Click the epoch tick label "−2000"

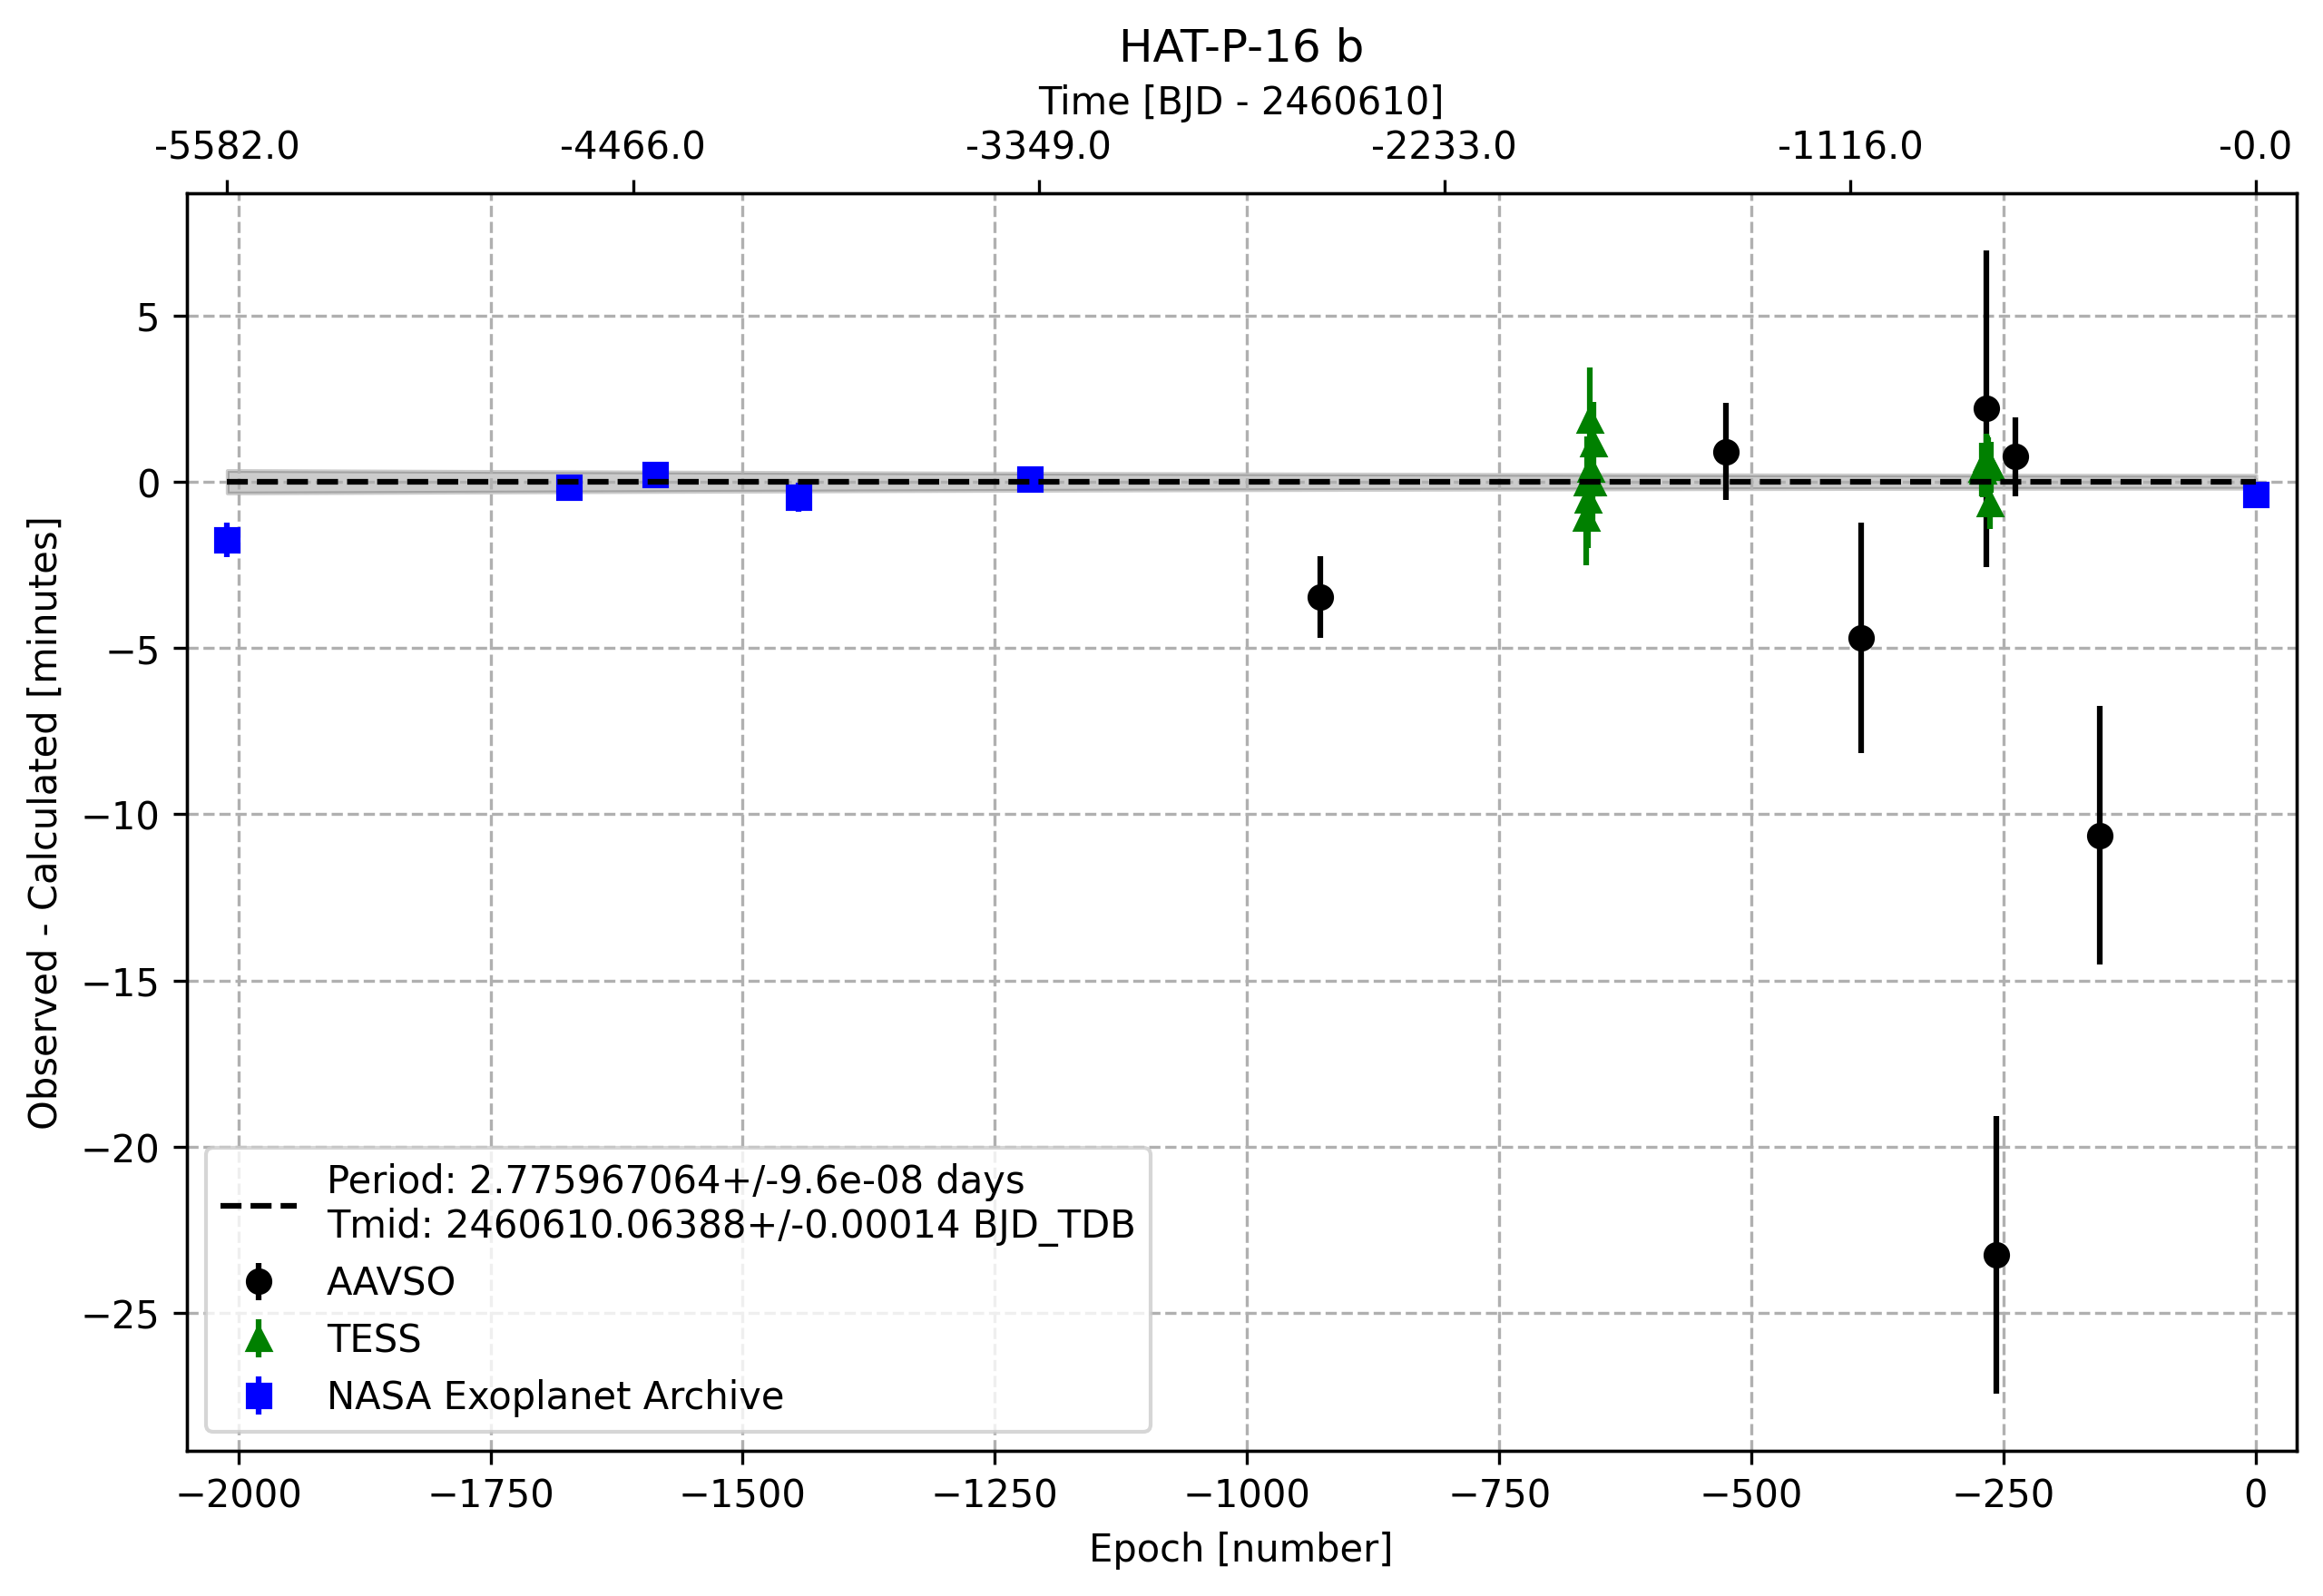coord(239,1495)
